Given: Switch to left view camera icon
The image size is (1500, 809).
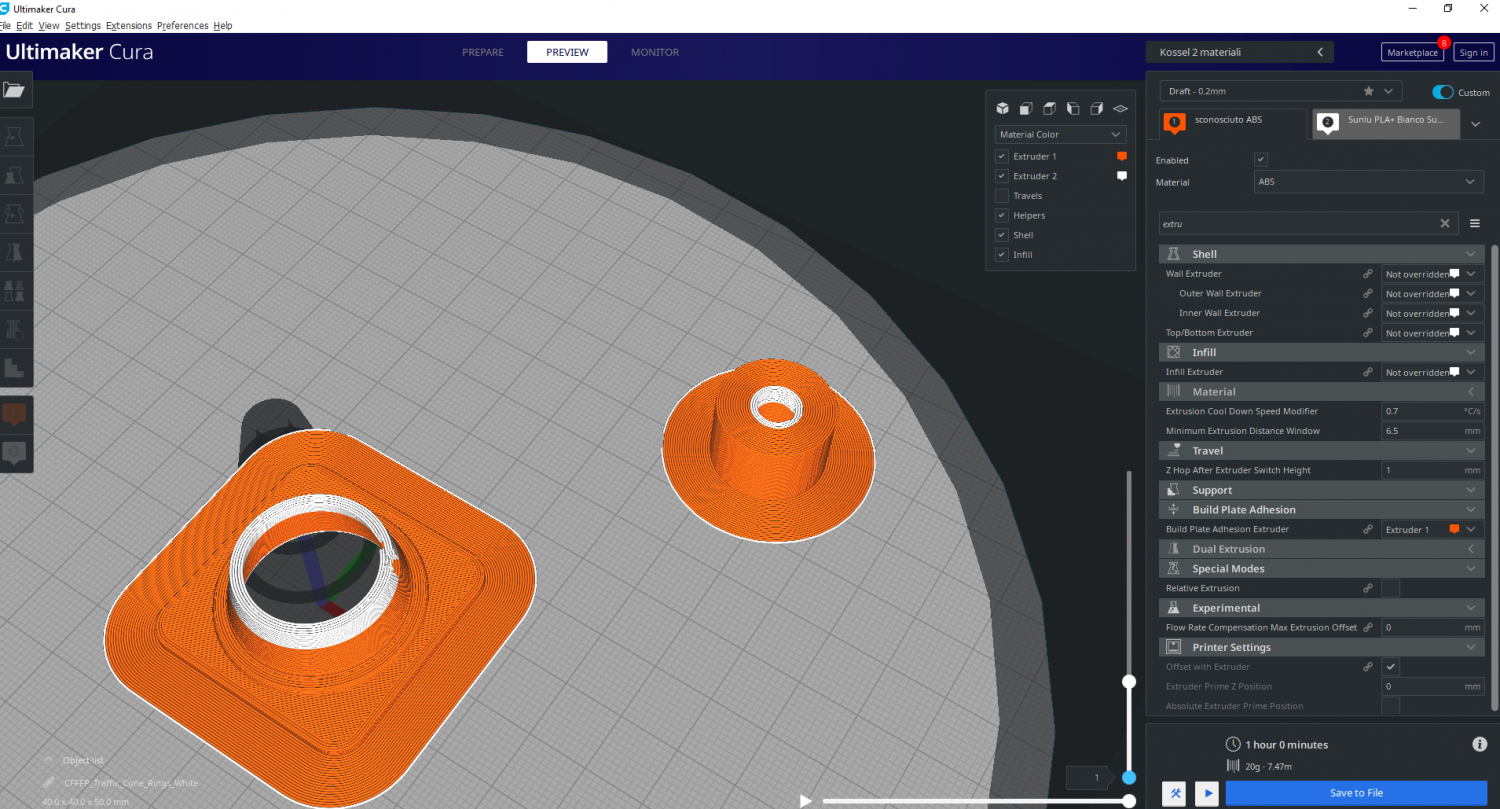Looking at the screenshot, I should coord(1072,108).
